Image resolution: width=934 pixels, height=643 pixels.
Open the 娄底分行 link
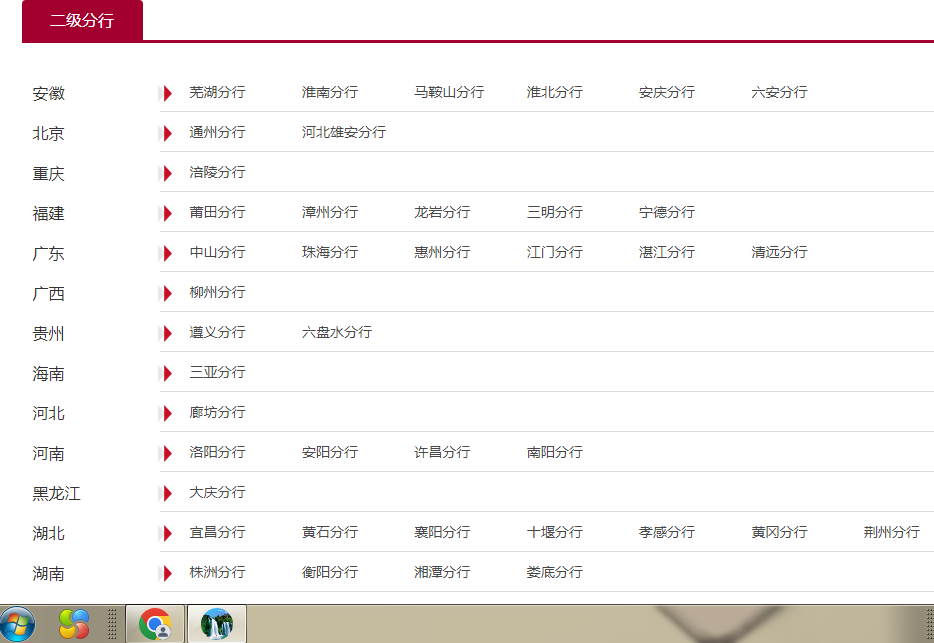pos(555,572)
